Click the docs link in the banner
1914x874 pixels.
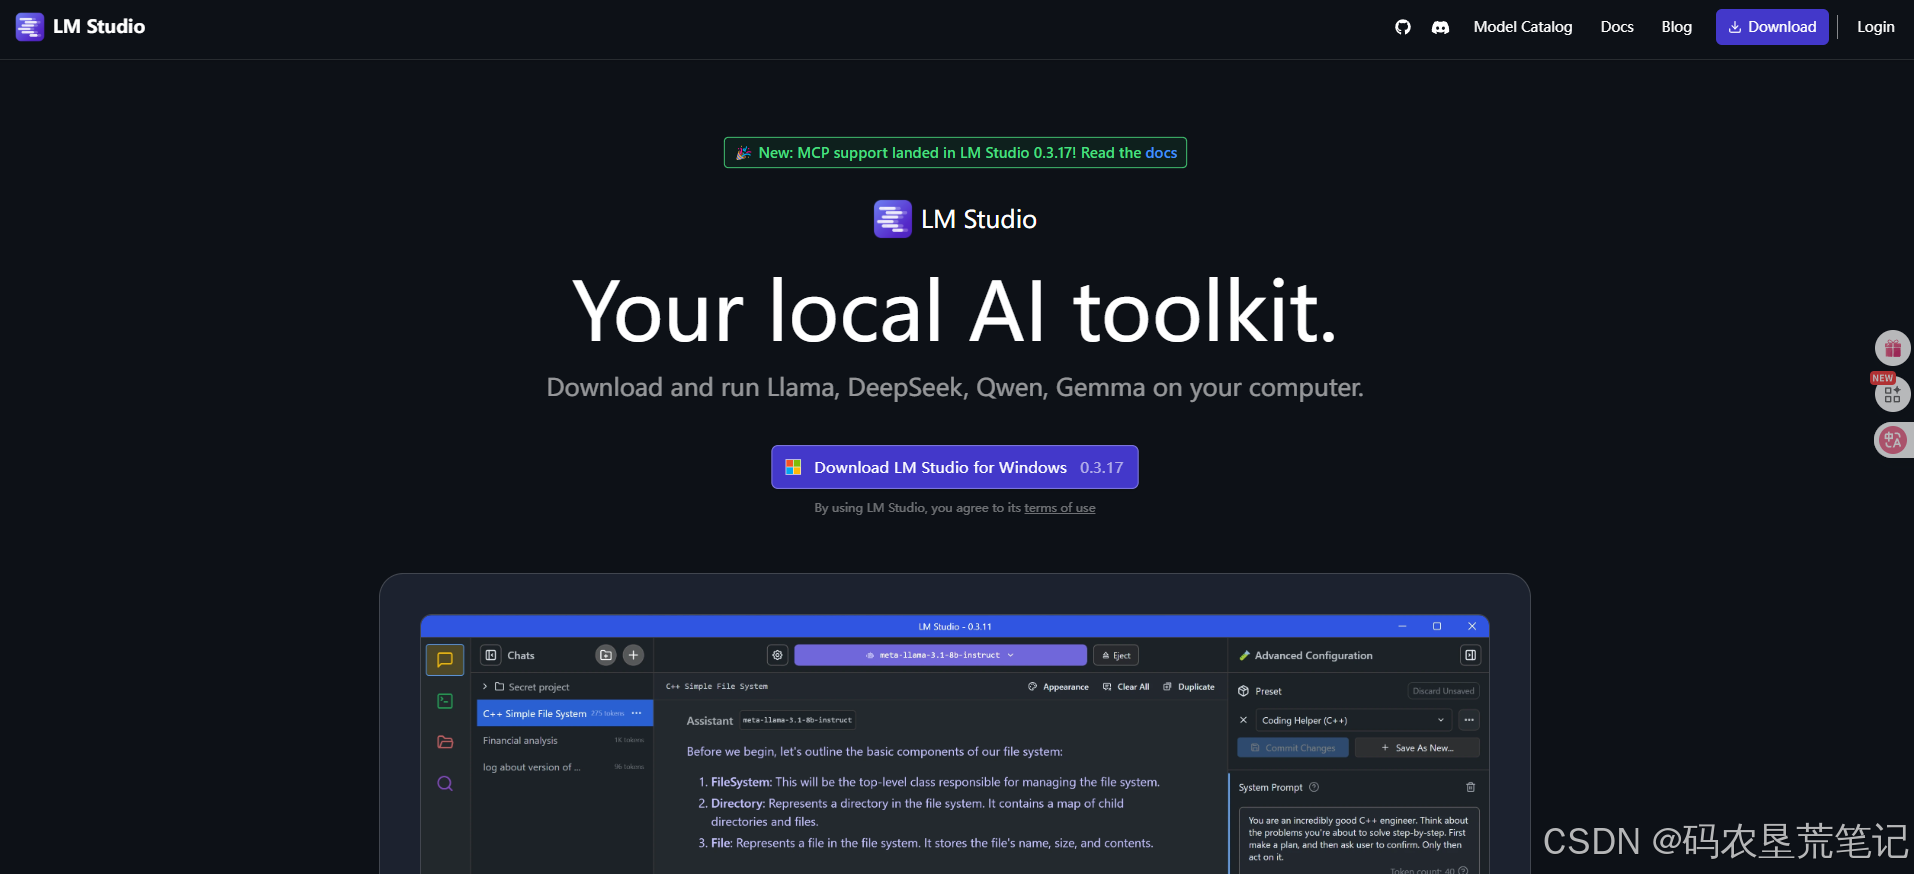point(1161,153)
